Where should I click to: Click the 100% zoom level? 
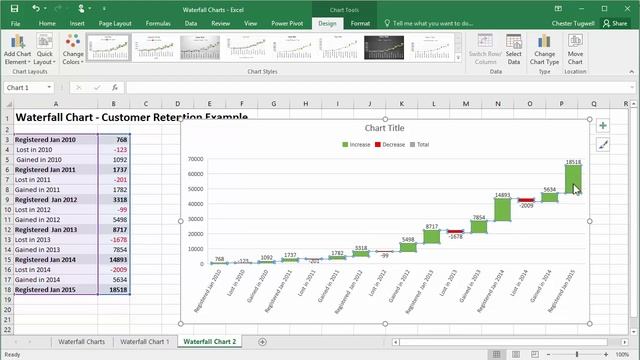pos(622,354)
